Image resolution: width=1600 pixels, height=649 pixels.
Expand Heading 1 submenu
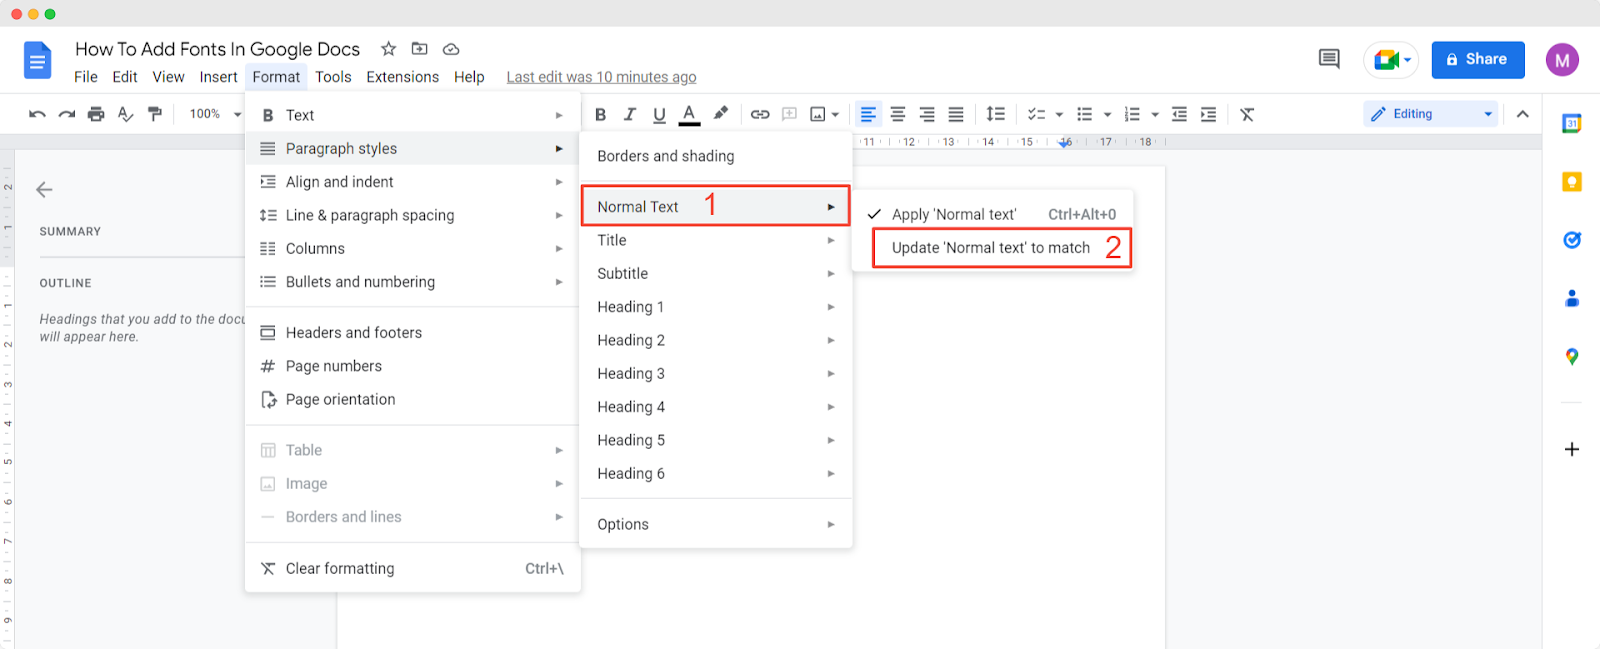tap(716, 307)
